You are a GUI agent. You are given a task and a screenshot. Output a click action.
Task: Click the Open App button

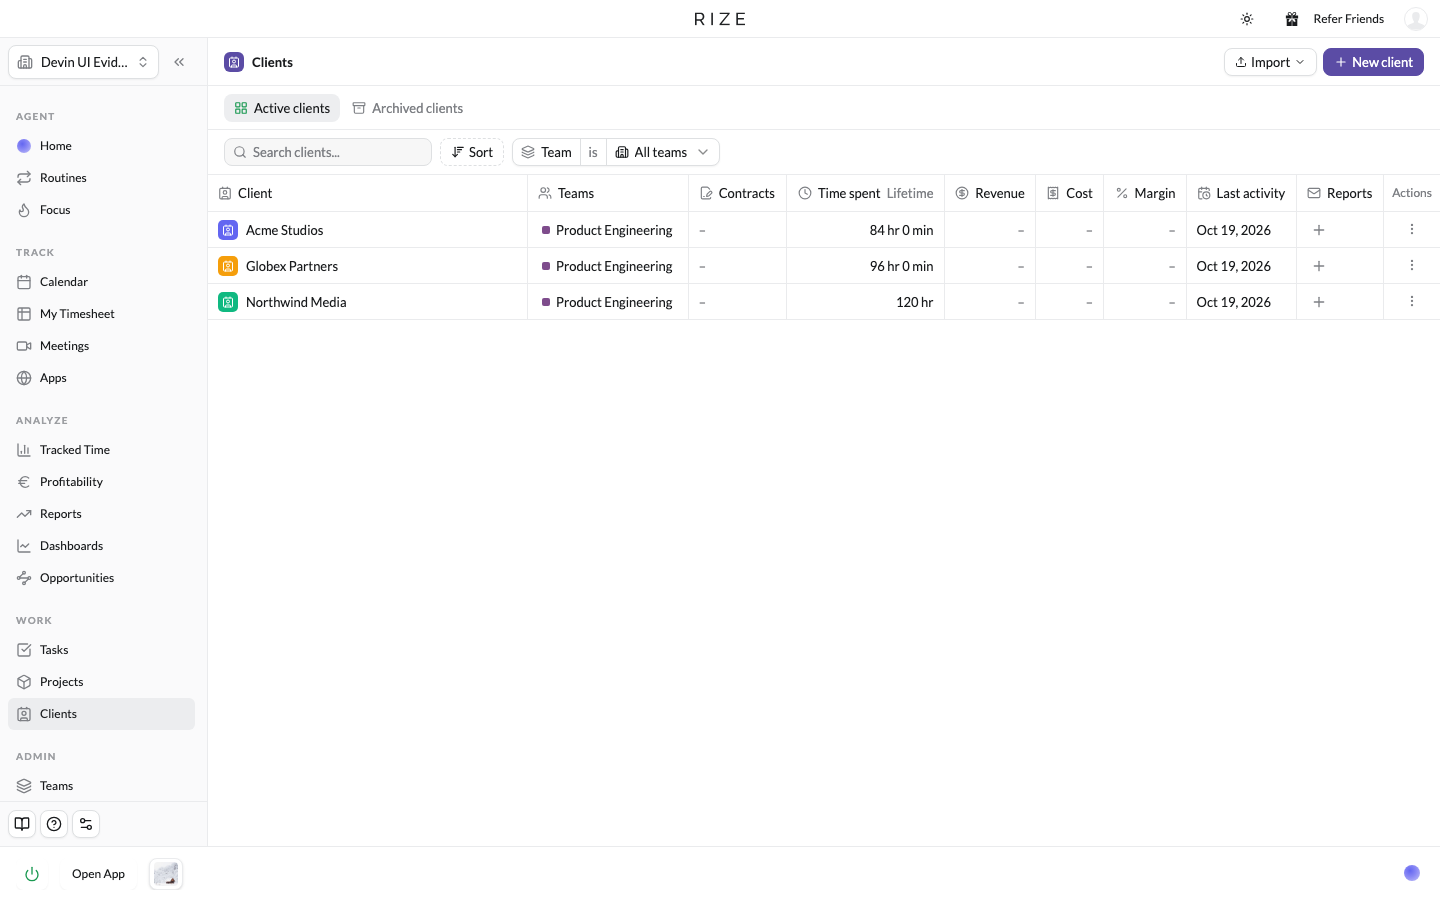pos(98,874)
